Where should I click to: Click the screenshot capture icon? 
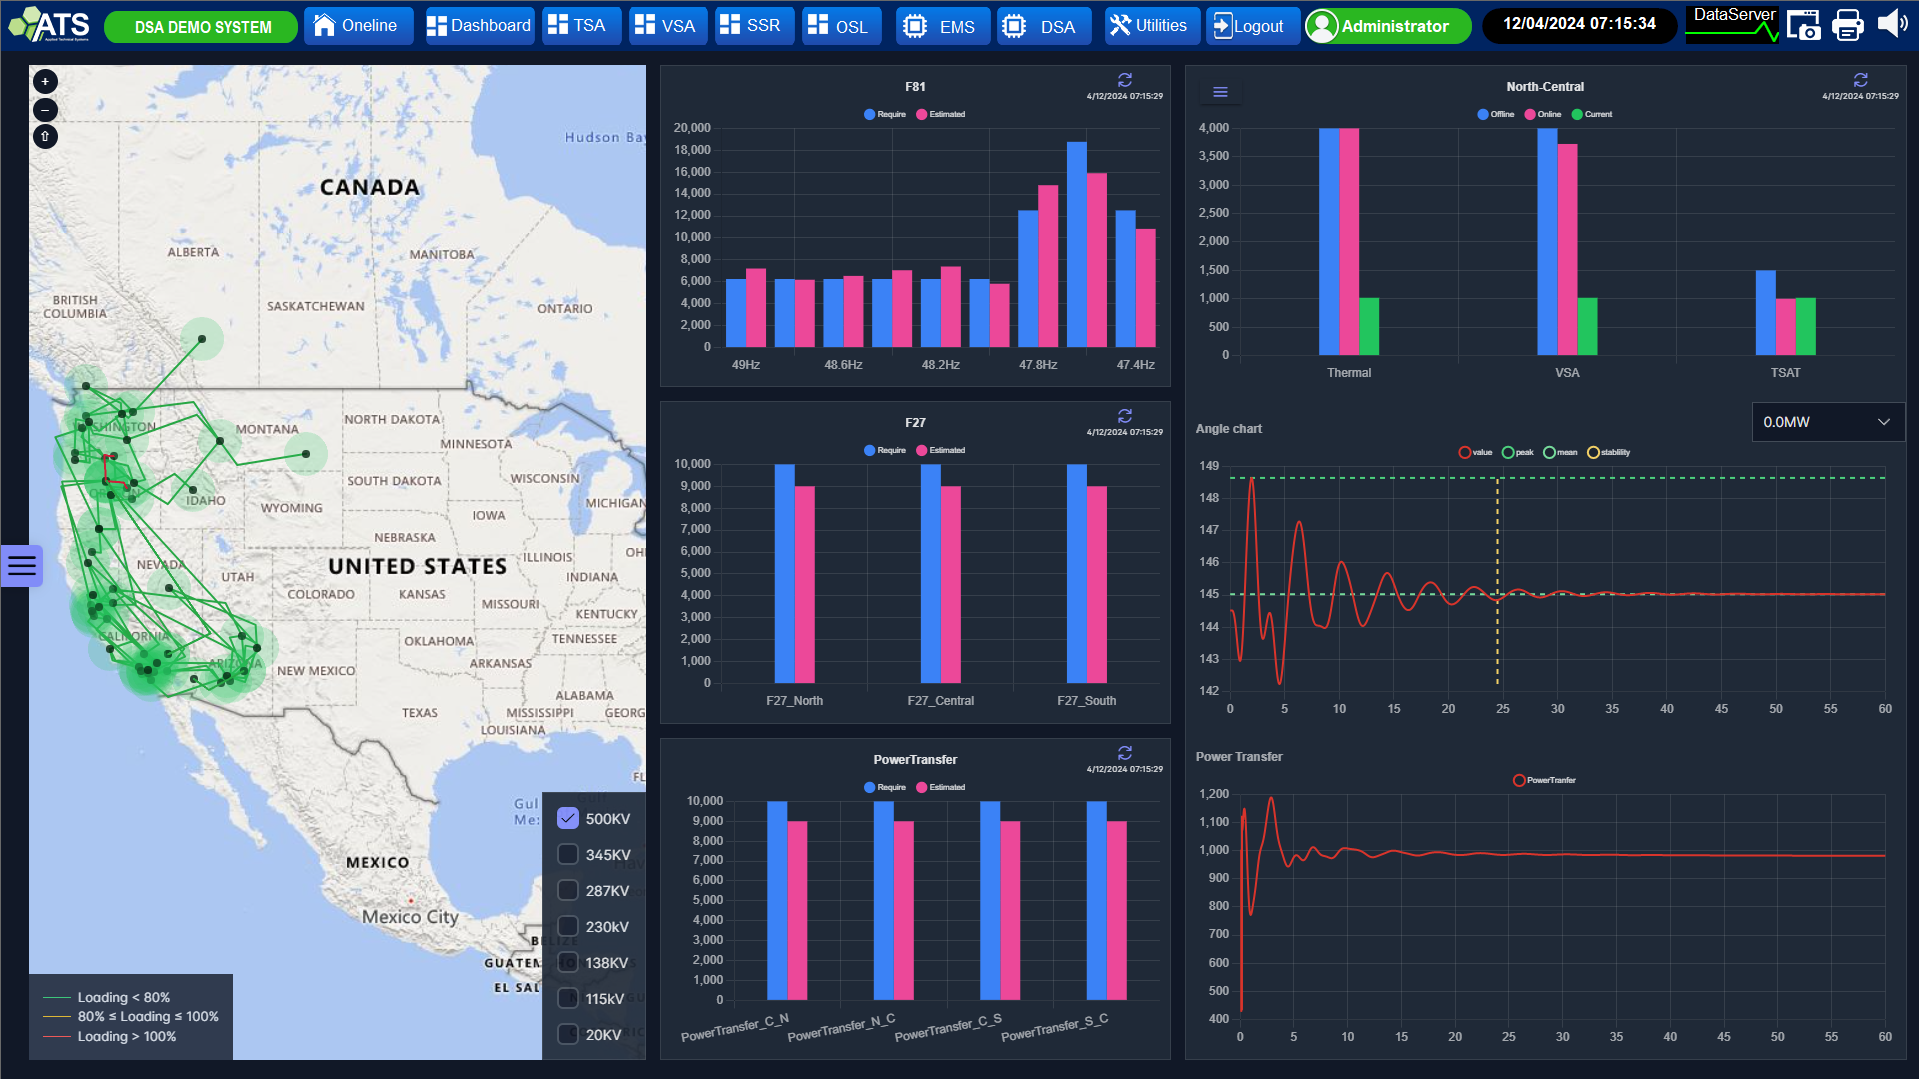[1803, 26]
